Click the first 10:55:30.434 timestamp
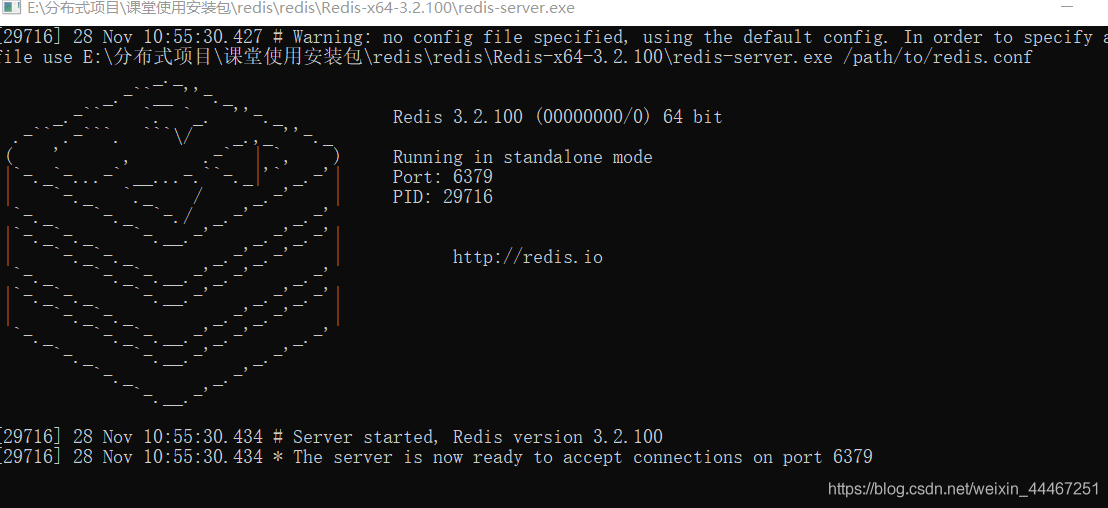Image resolution: width=1108 pixels, height=508 pixels. [x=203, y=437]
